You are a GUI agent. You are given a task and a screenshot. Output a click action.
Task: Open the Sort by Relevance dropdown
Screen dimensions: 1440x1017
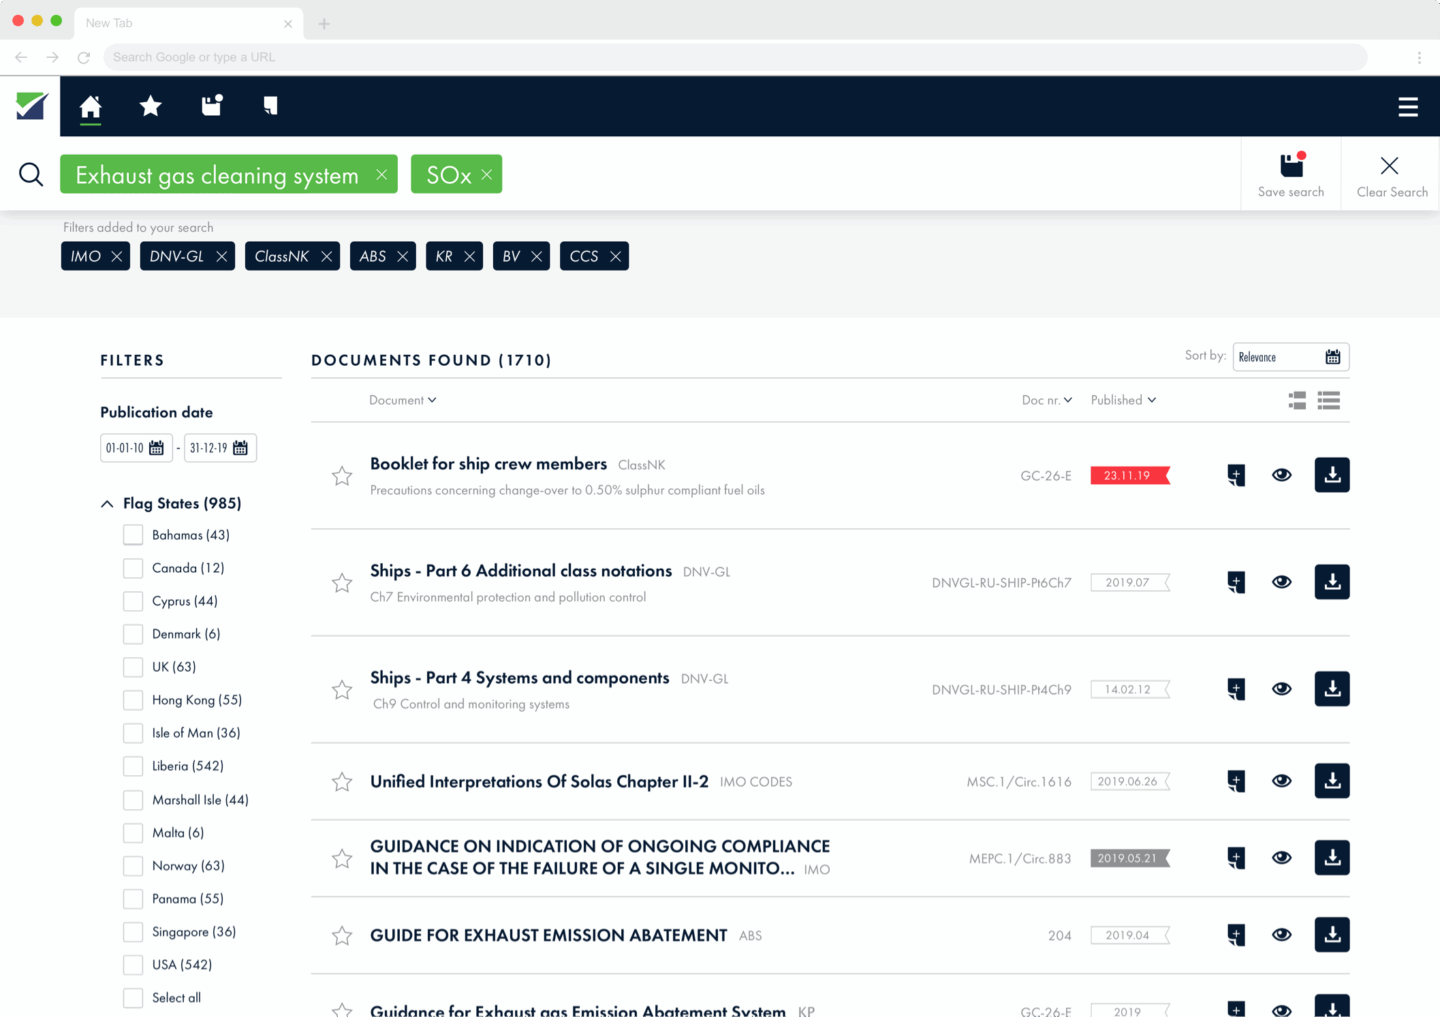click(1290, 357)
